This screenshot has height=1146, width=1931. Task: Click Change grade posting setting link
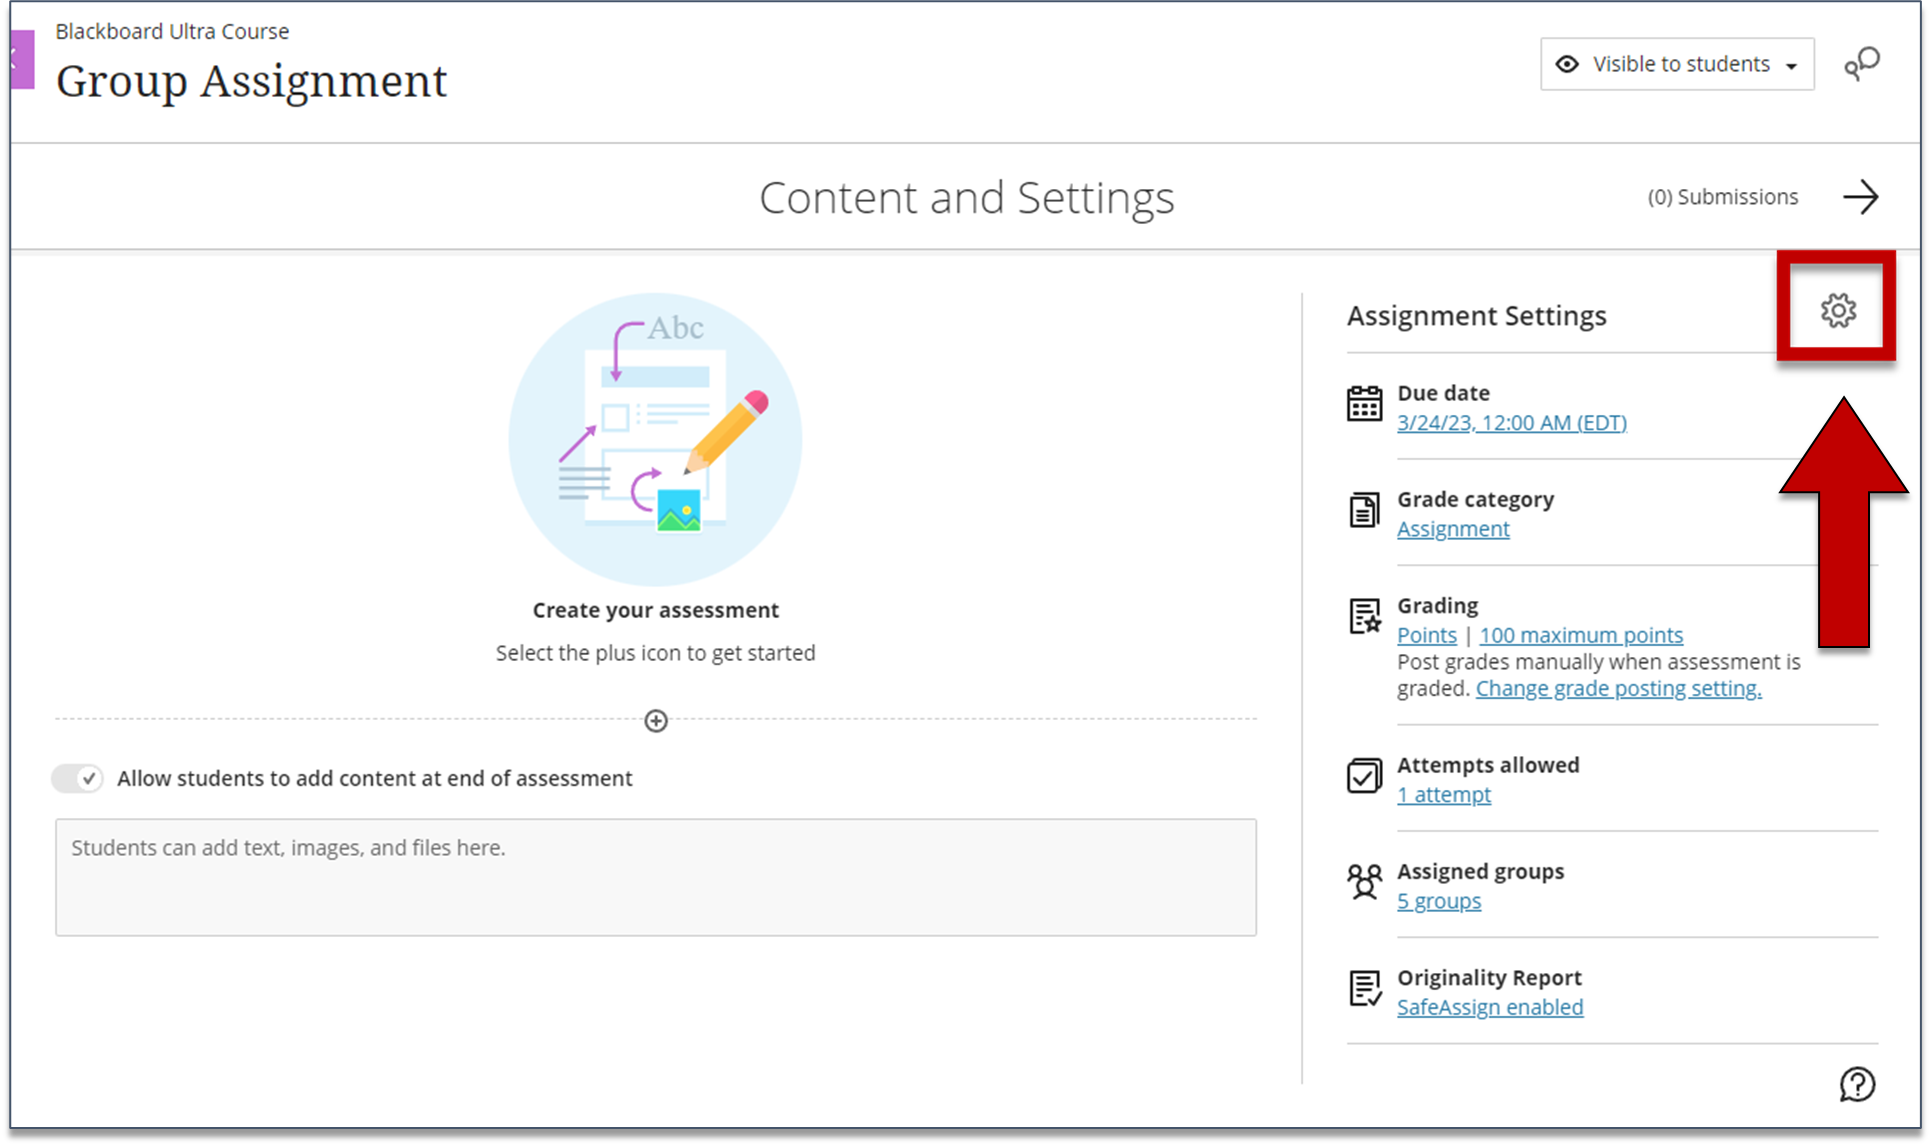(x=1618, y=688)
